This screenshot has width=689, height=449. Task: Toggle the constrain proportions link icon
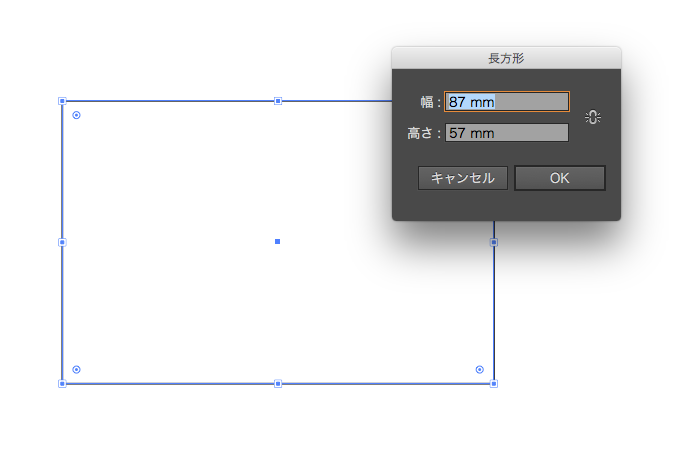593,117
